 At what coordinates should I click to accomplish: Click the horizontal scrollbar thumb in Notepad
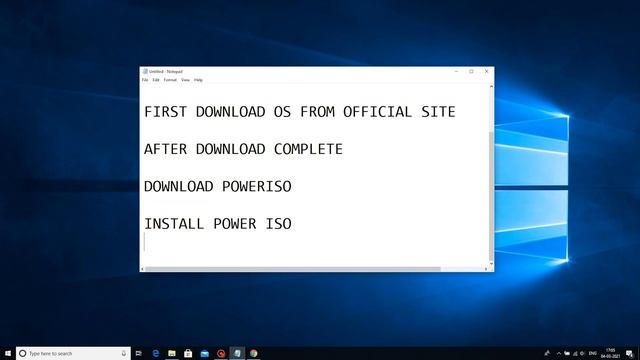click(293, 269)
